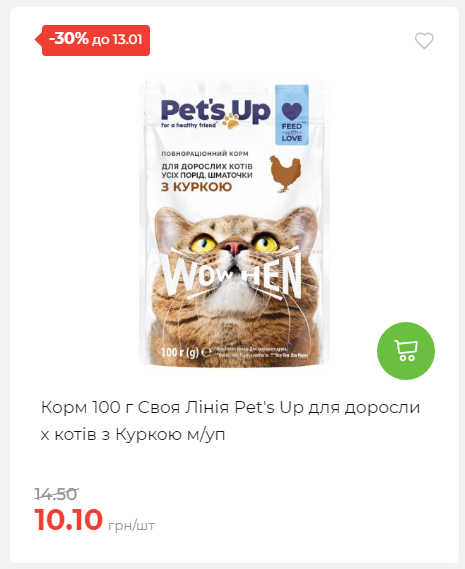465x569 pixels.
Task: Click the до 13.01 promo date text
Action: pos(117,40)
